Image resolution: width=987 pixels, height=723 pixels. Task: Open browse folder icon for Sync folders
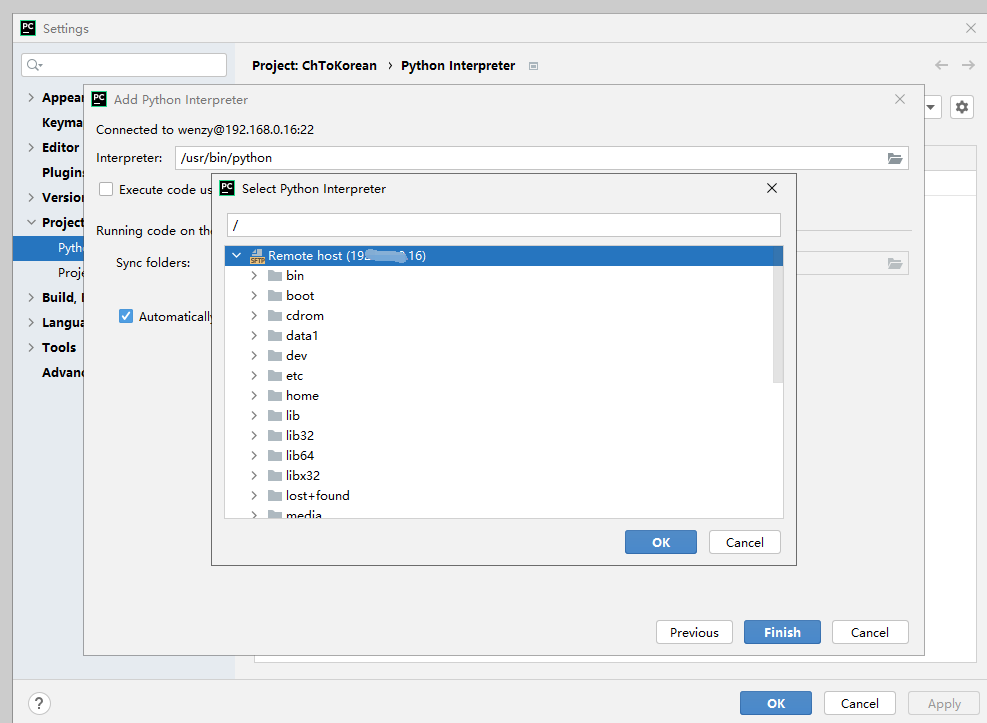coord(894,263)
